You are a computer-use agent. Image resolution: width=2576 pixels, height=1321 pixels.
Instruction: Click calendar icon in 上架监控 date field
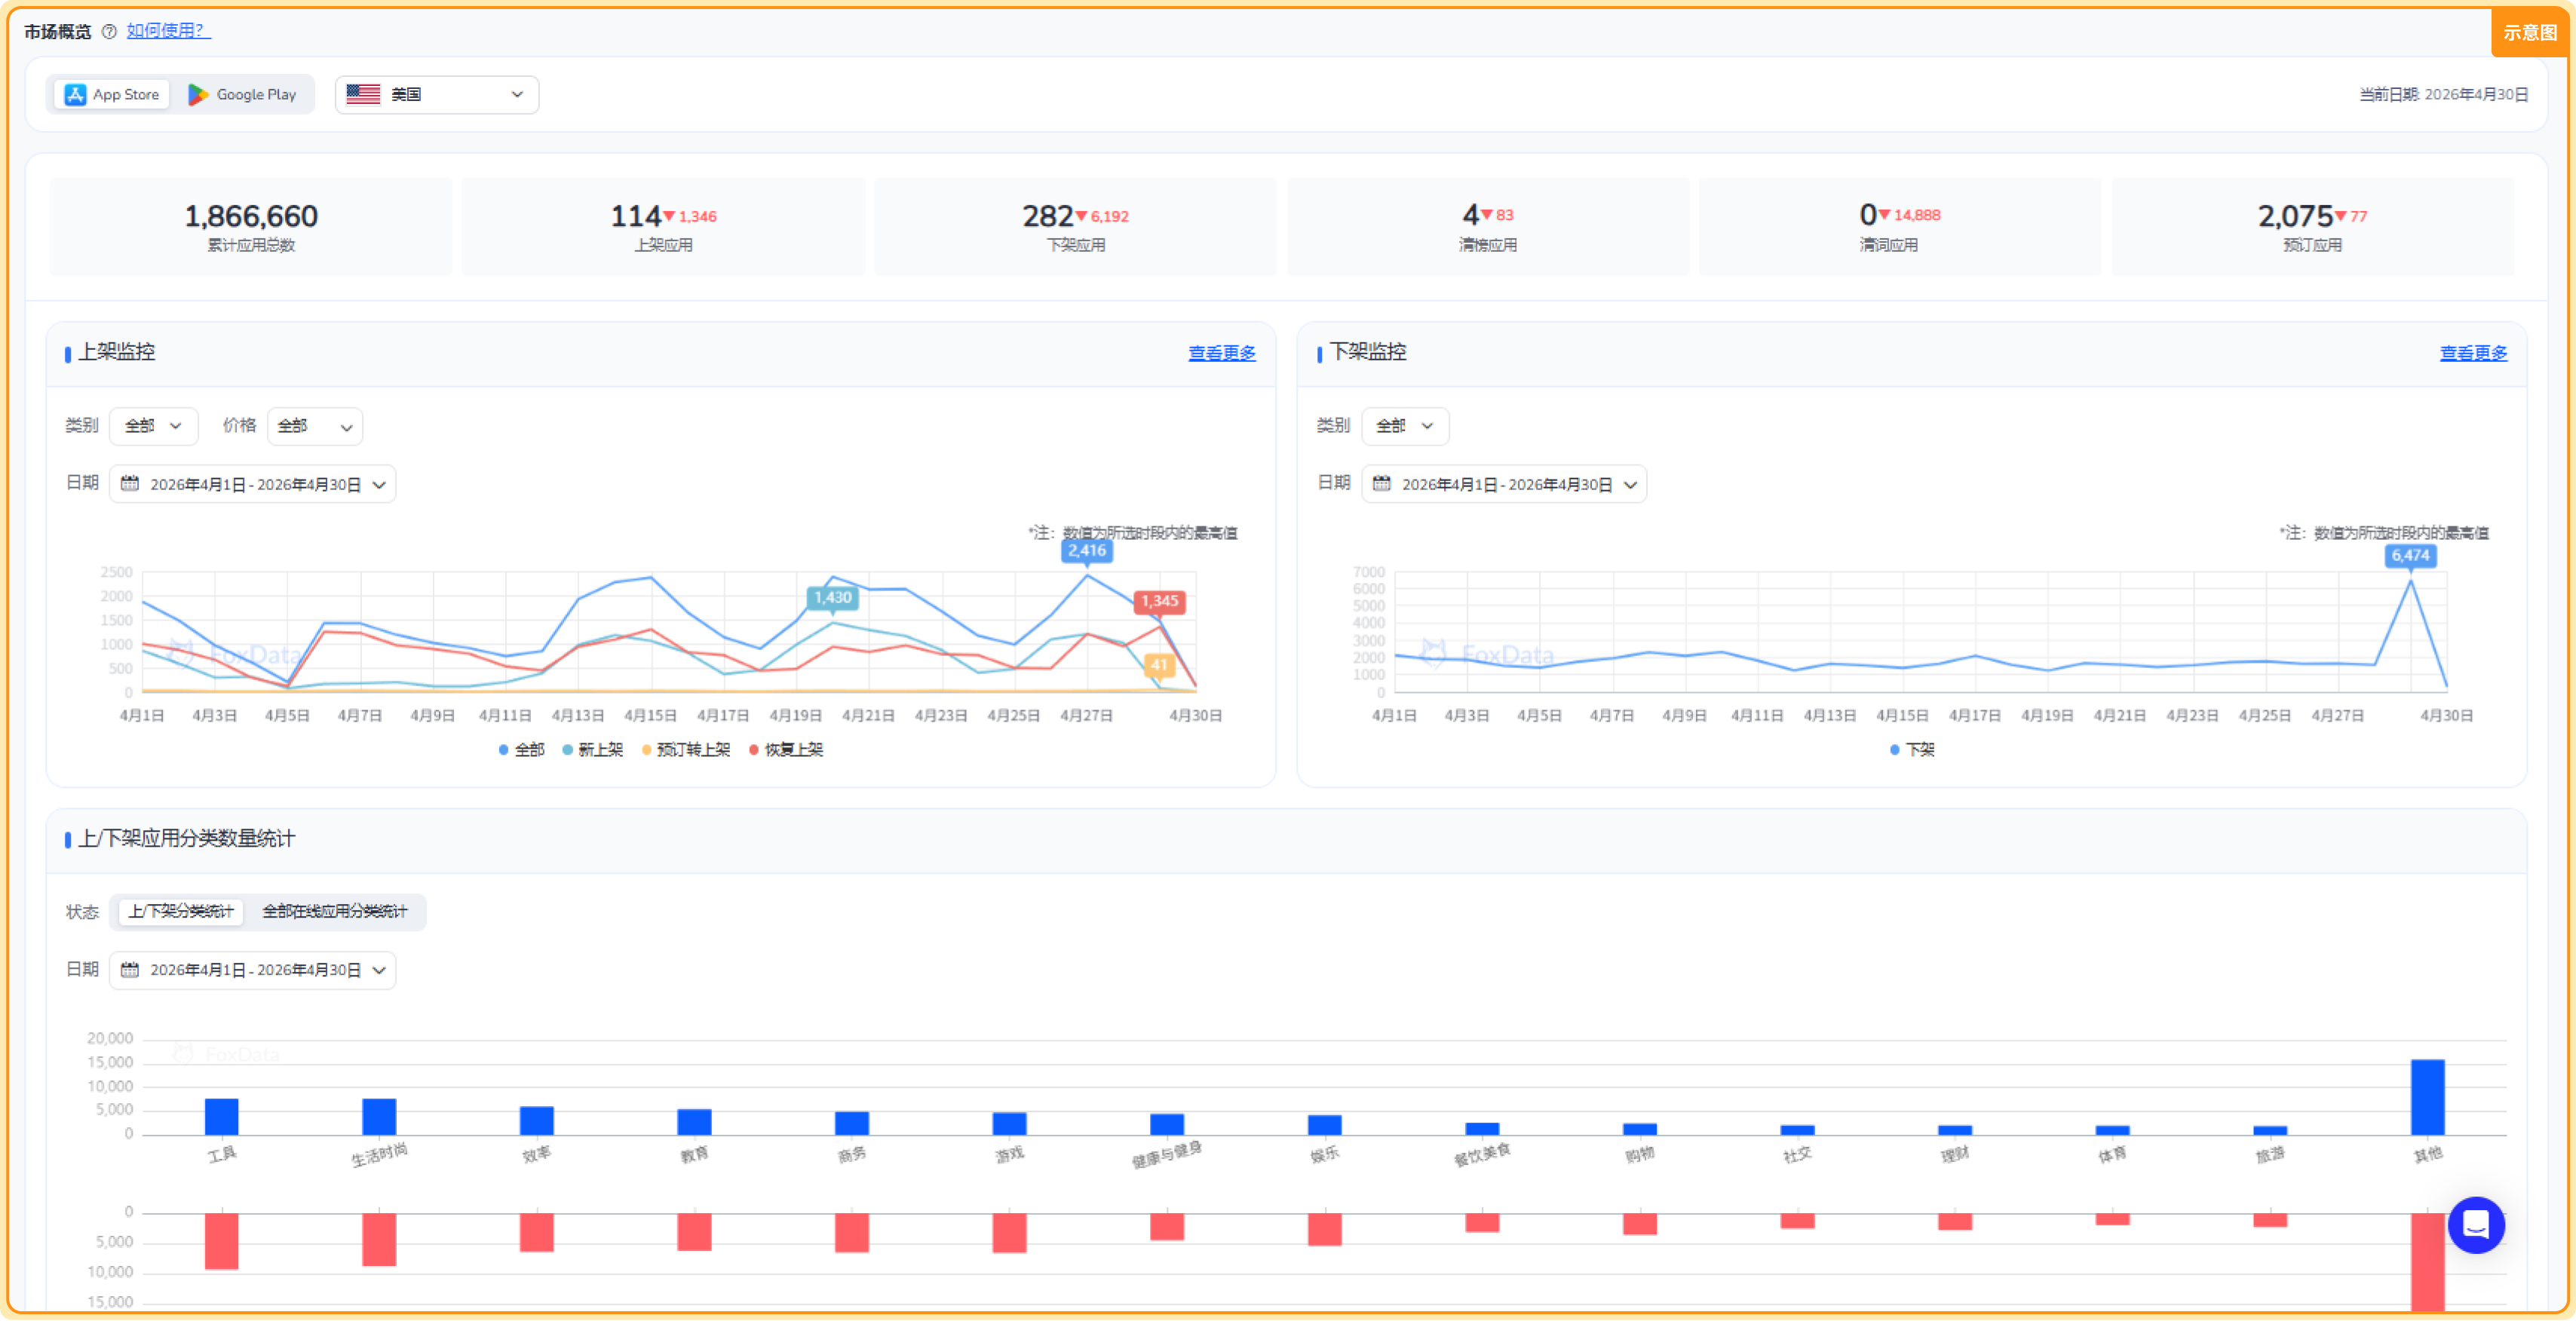(130, 484)
